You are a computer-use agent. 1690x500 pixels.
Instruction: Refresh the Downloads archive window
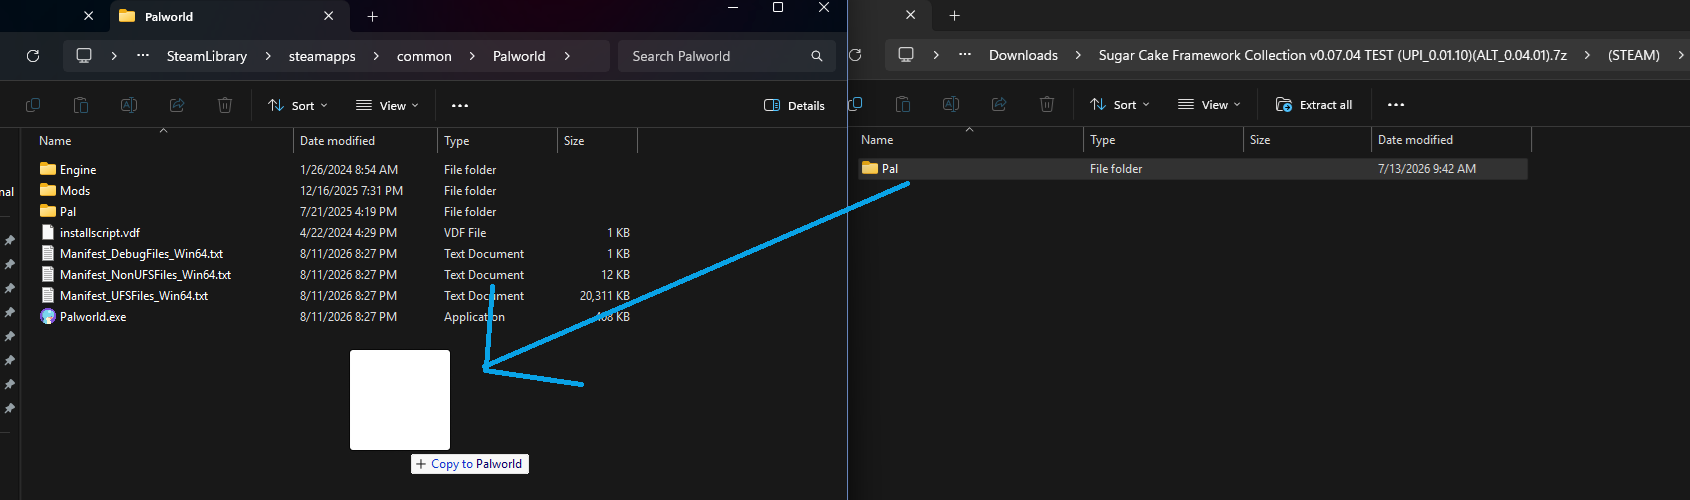pos(855,55)
